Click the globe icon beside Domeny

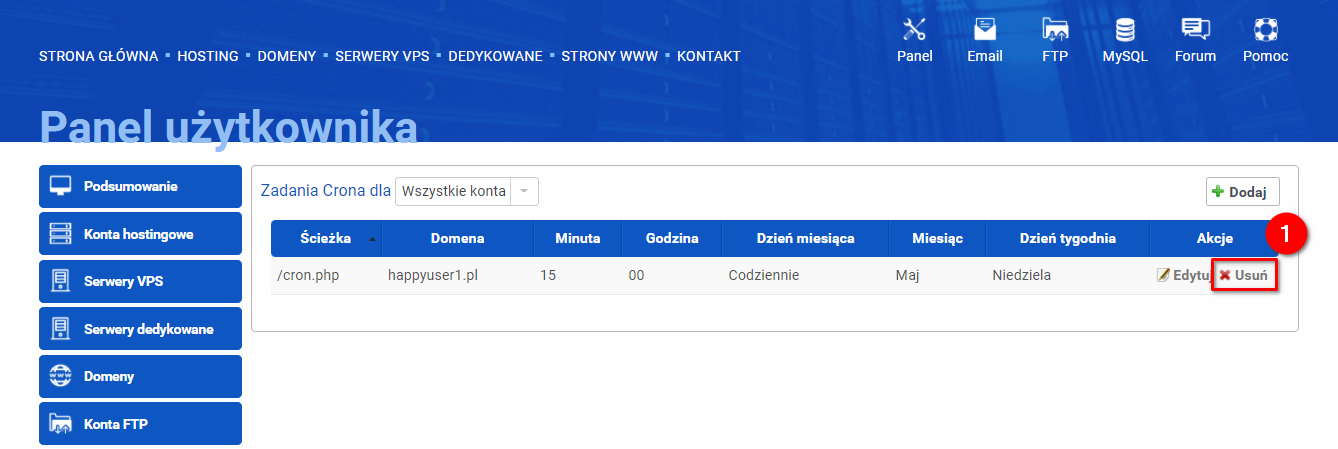(61, 376)
